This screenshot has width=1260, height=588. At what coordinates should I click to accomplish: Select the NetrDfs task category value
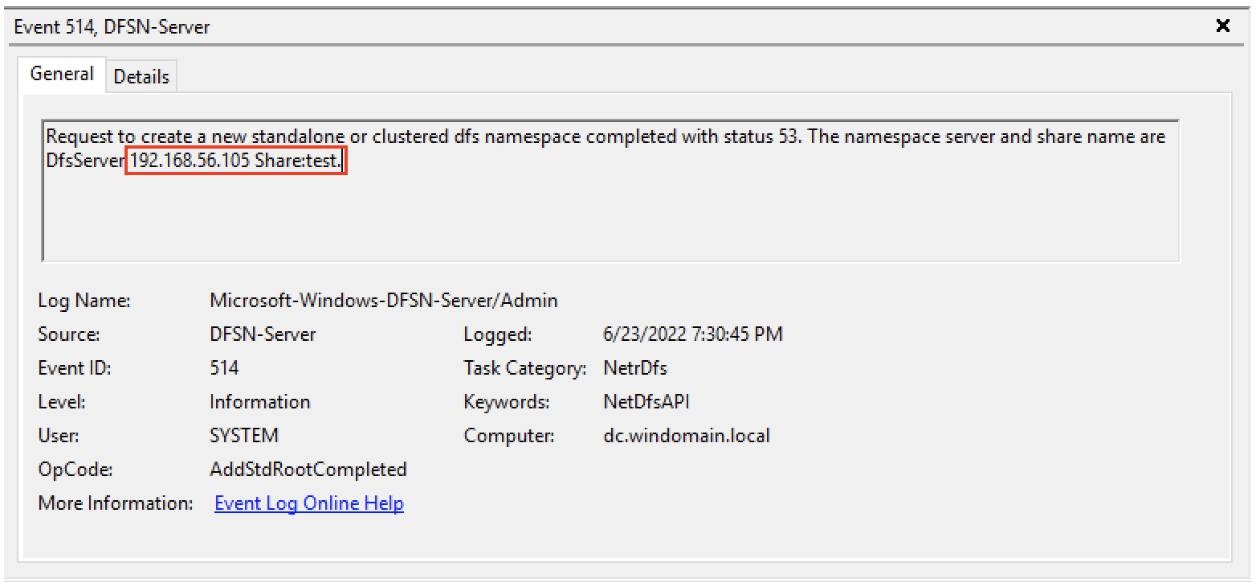click(634, 368)
